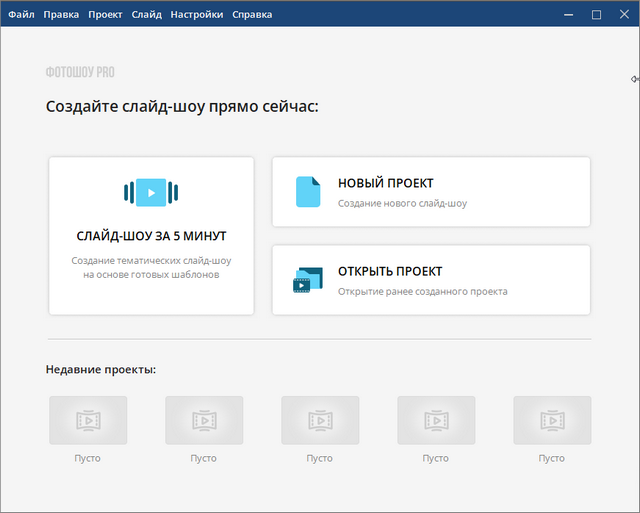
Task: Click the open project folder icon
Action: [306, 280]
